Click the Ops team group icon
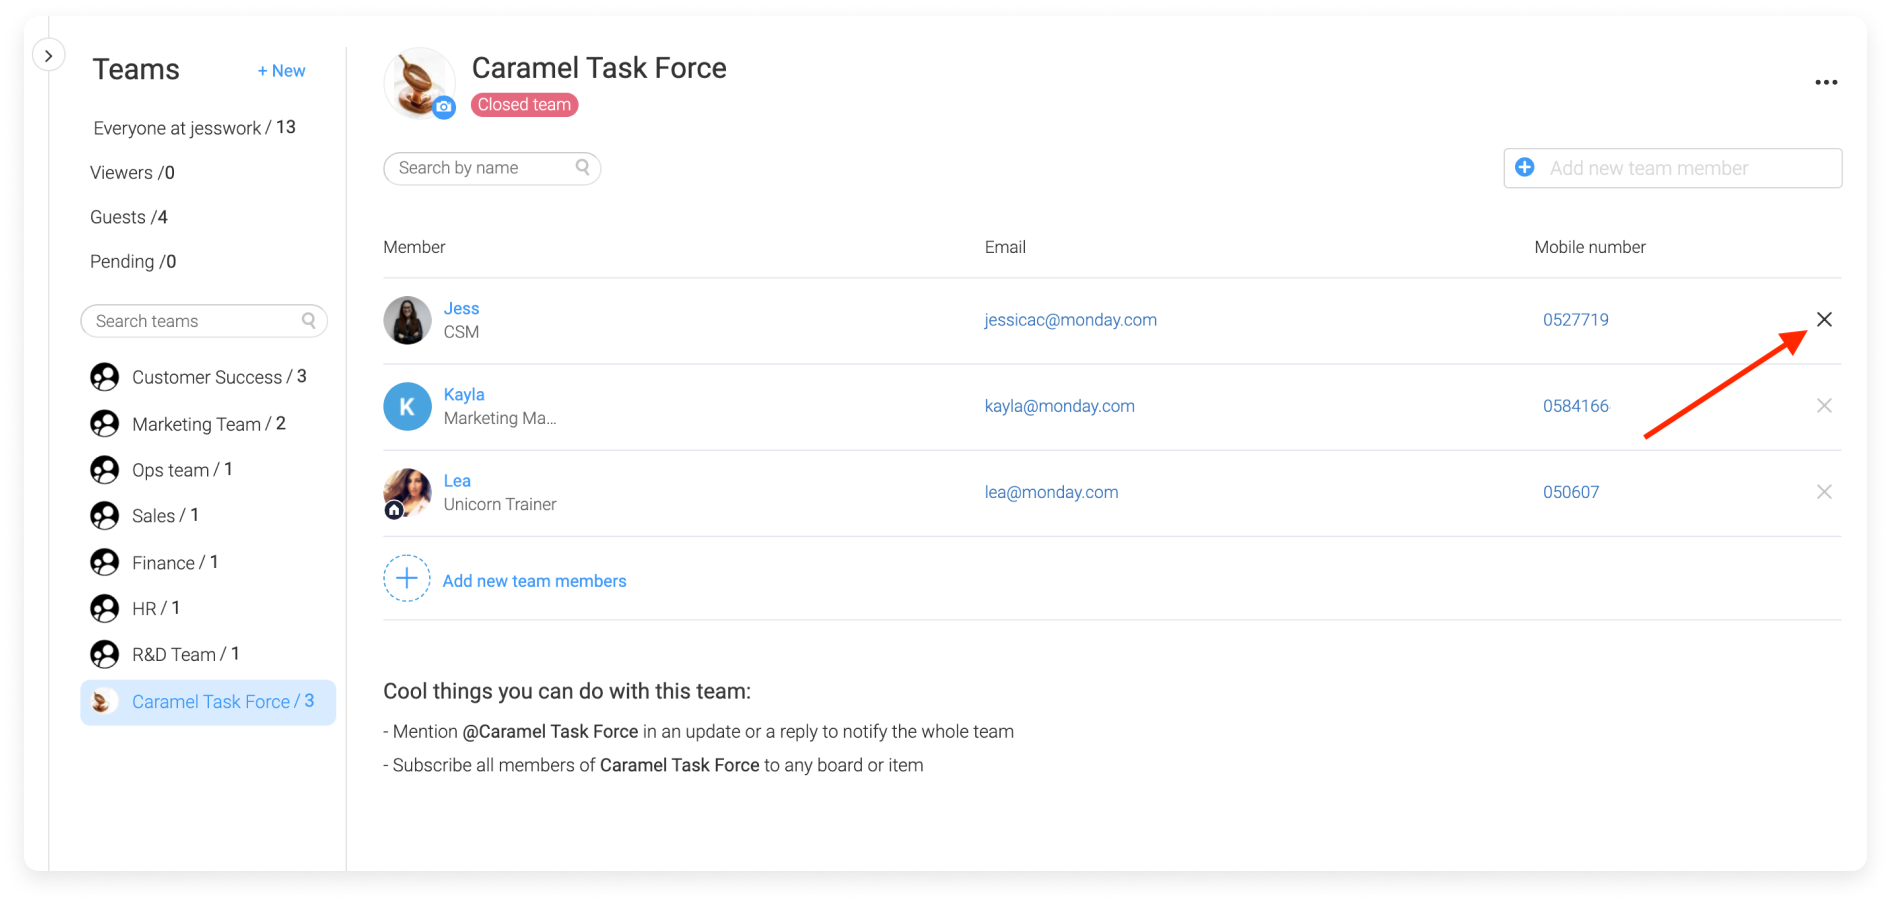Image resolution: width=1891 pixels, height=903 pixels. coord(104,470)
